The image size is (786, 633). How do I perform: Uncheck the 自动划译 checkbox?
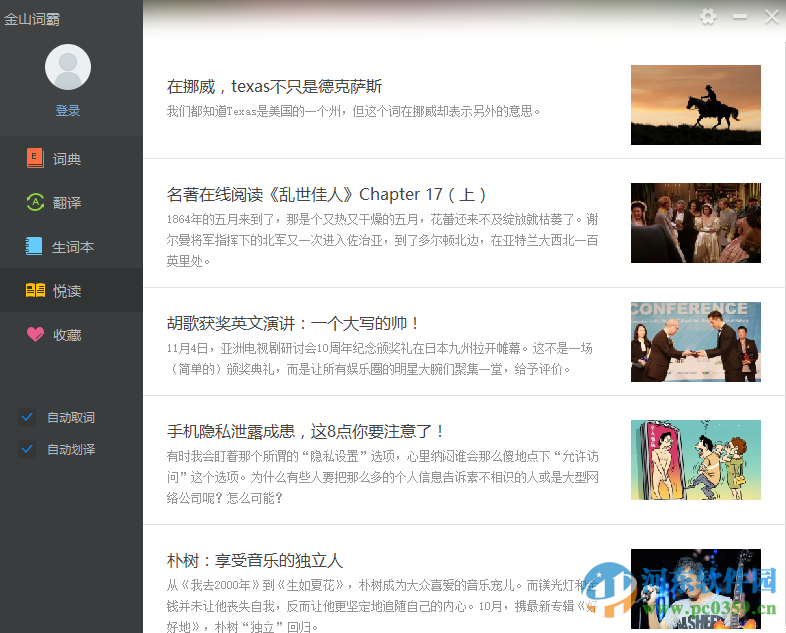pyautogui.click(x=27, y=449)
